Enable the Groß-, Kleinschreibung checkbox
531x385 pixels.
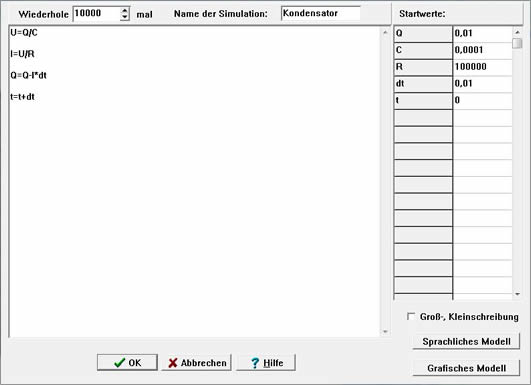(411, 316)
